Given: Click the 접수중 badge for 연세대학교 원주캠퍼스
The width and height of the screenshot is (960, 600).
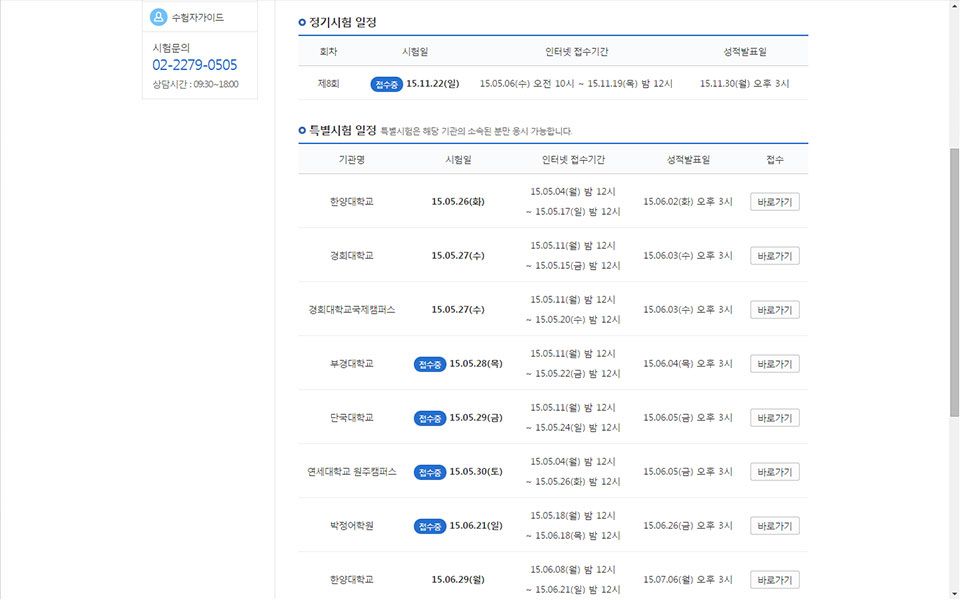Looking at the screenshot, I should coord(430,472).
